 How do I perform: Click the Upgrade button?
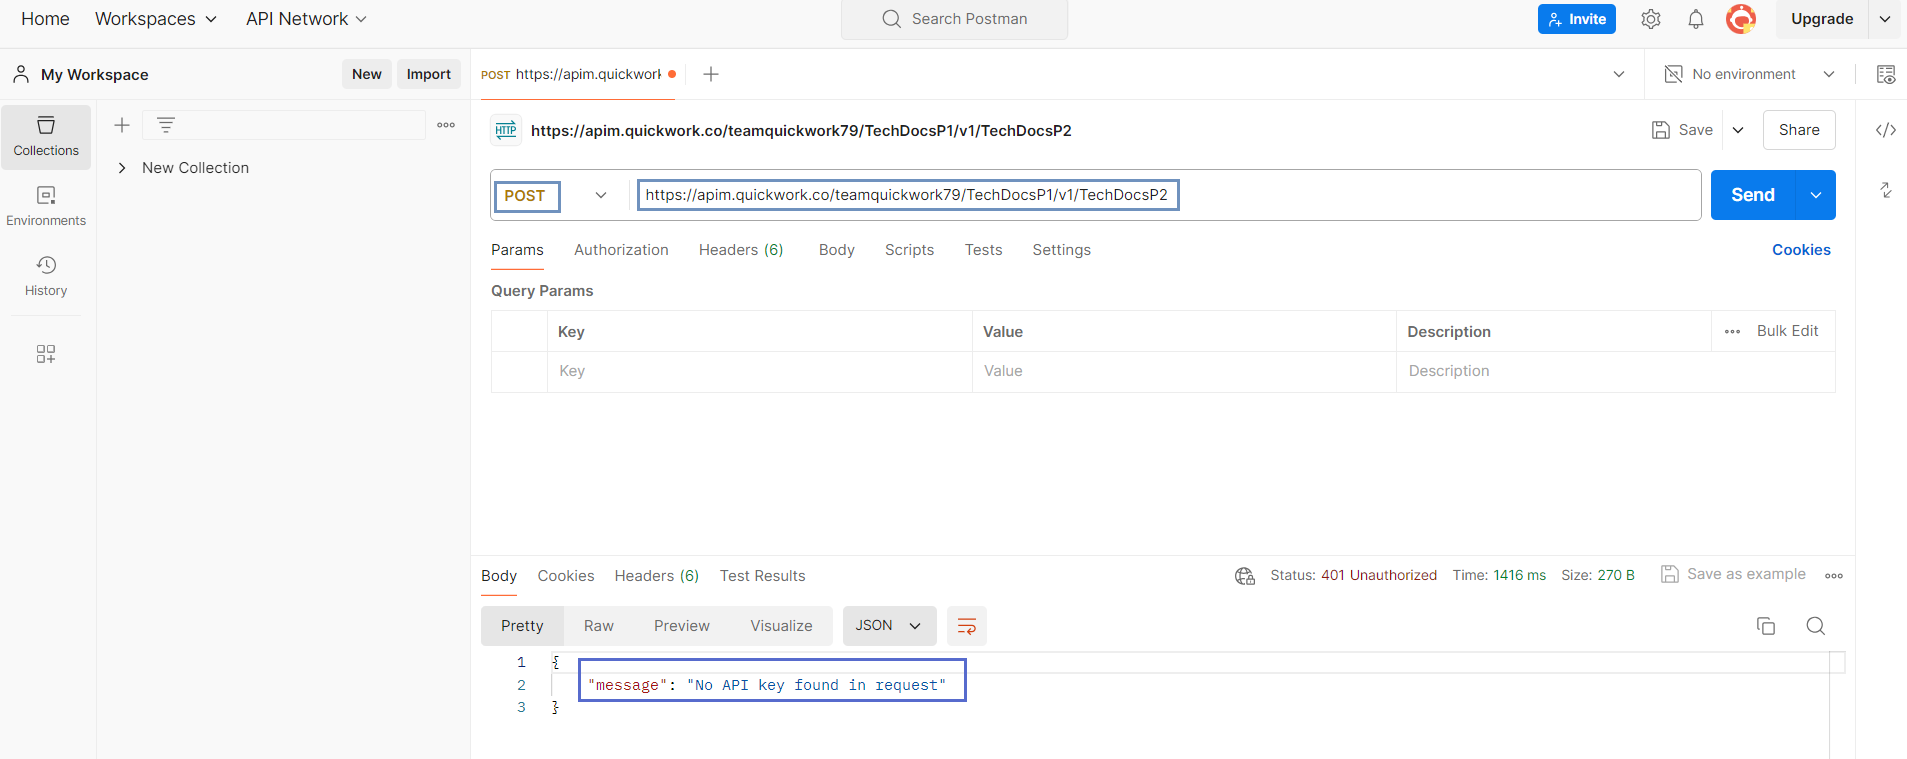pyautogui.click(x=1822, y=19)
